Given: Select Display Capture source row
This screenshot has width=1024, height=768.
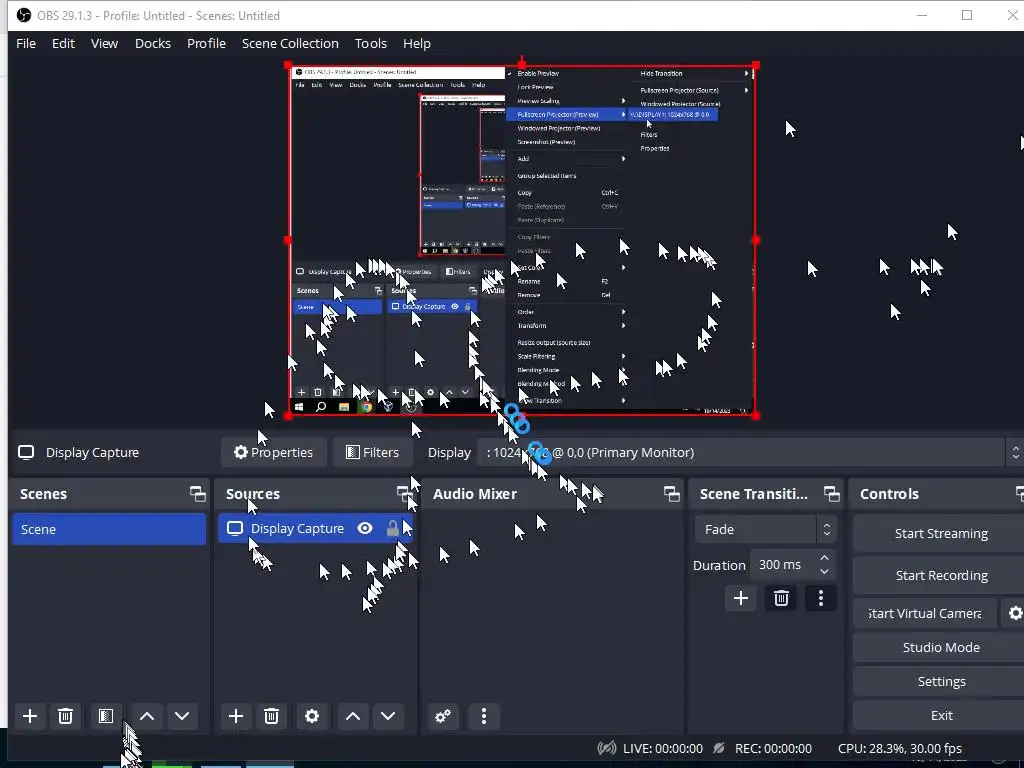Looking at the screenshot, I should 316,528.
